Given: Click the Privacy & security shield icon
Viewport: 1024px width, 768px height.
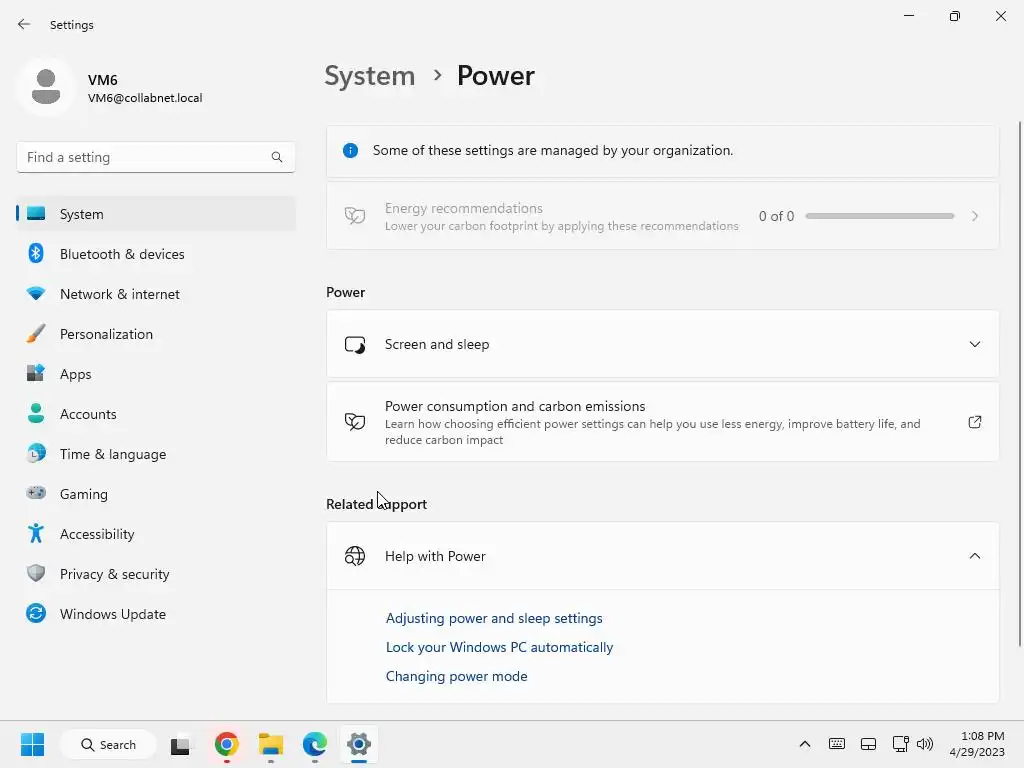Looking at the screenshot, I should click(36, 573).
